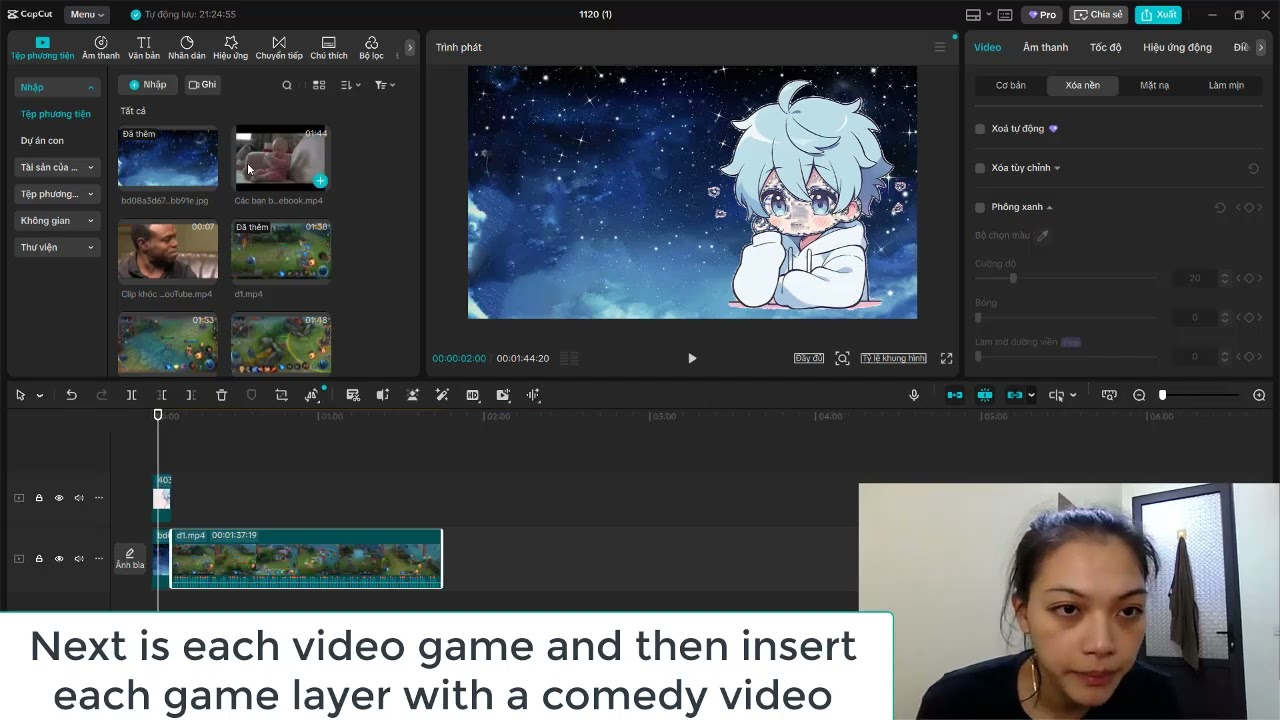Collapse the Phông xanh section arrow
1280x720 pixels.
tap(1049, 207)
